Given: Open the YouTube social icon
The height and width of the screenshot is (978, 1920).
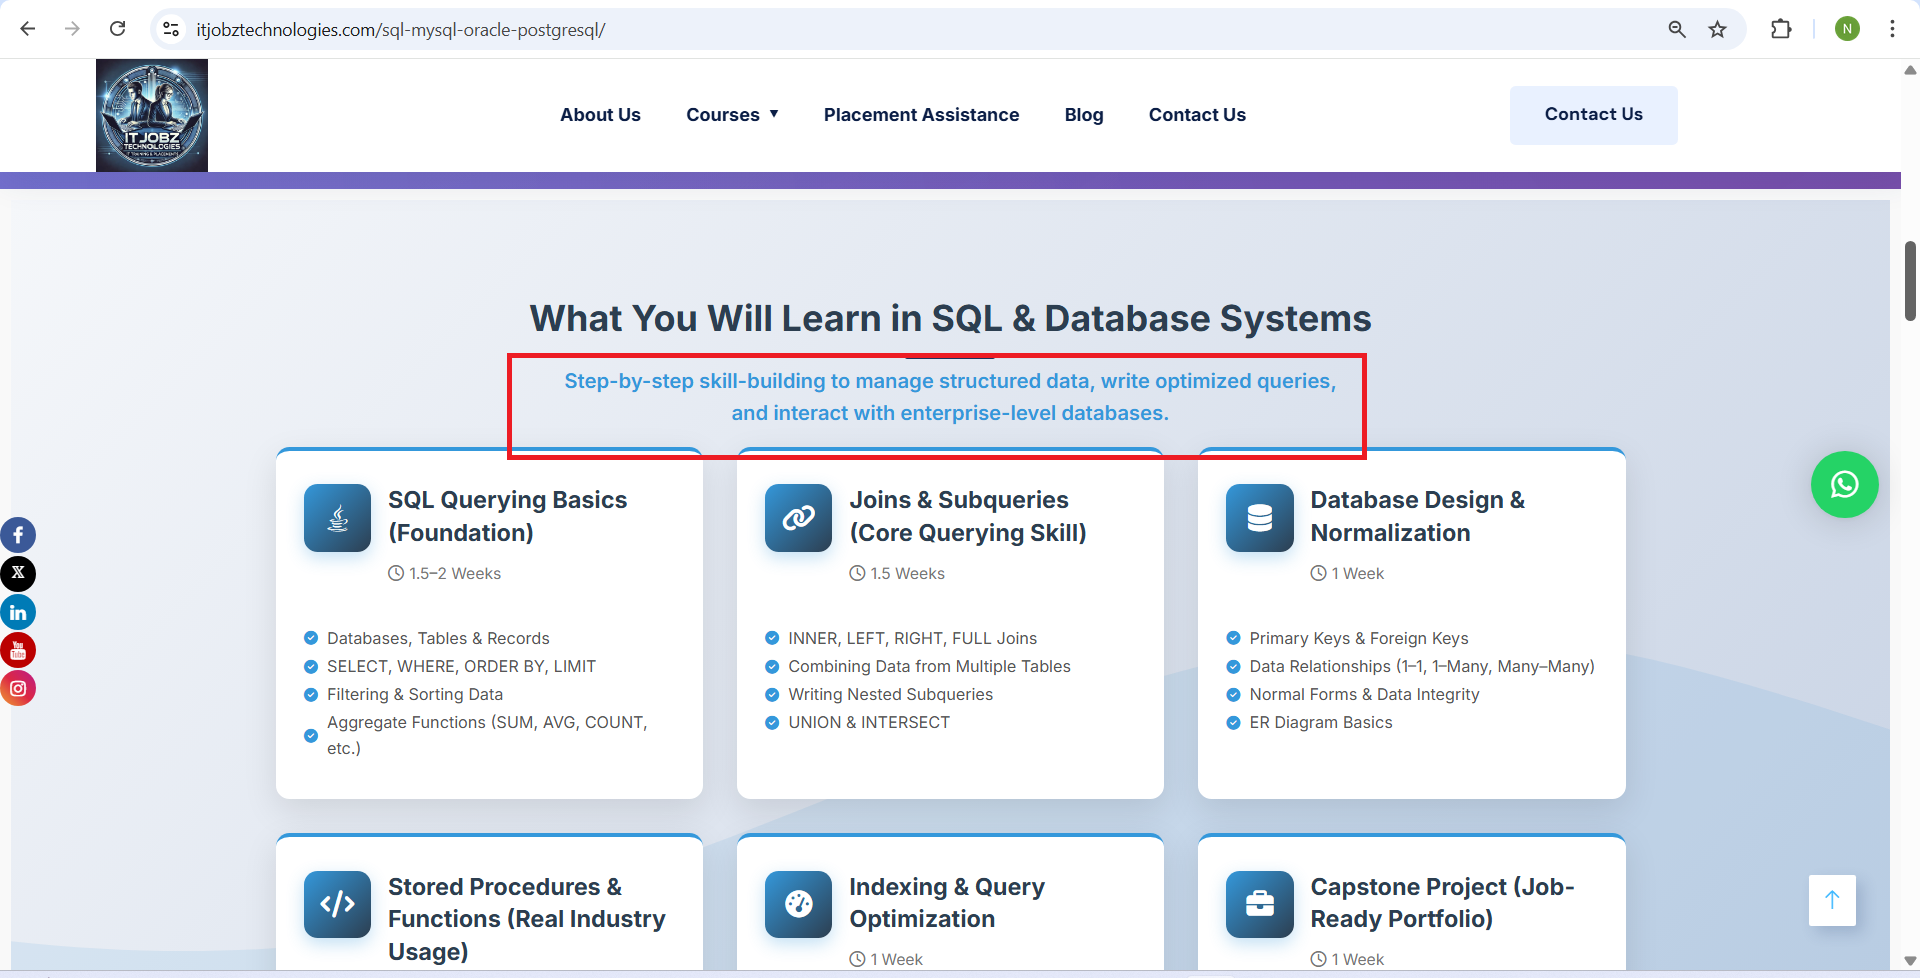Looking at the screenshot, I should [18, 650].
